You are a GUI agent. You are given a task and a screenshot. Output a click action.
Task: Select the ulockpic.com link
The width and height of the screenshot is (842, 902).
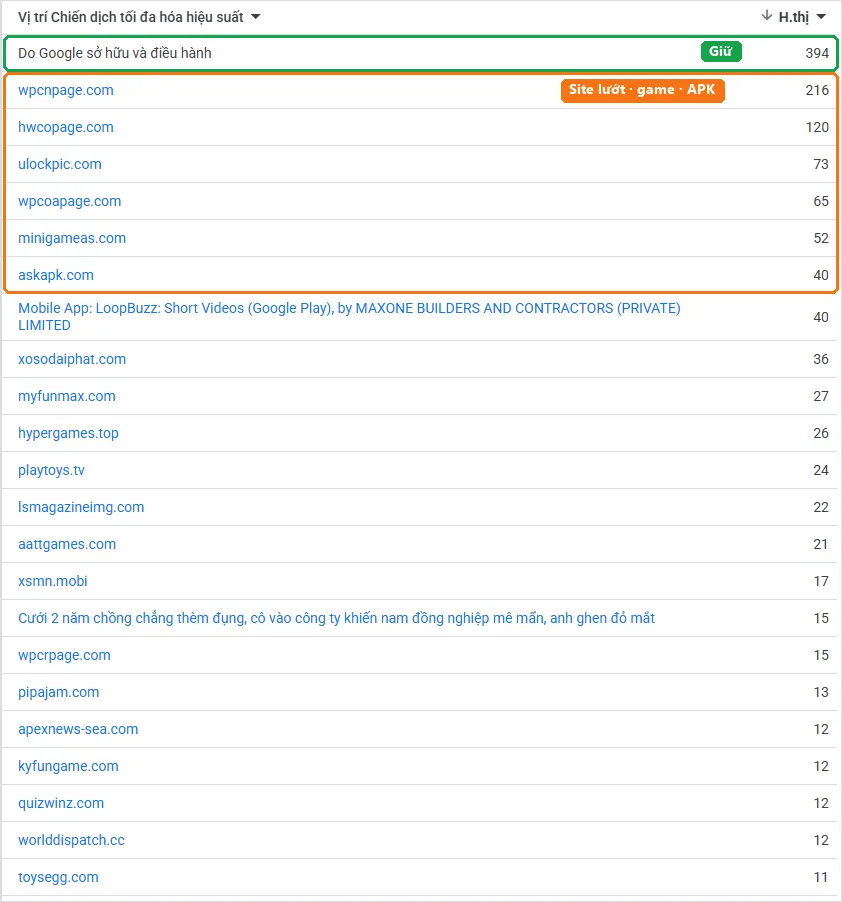tap(60, 164)
